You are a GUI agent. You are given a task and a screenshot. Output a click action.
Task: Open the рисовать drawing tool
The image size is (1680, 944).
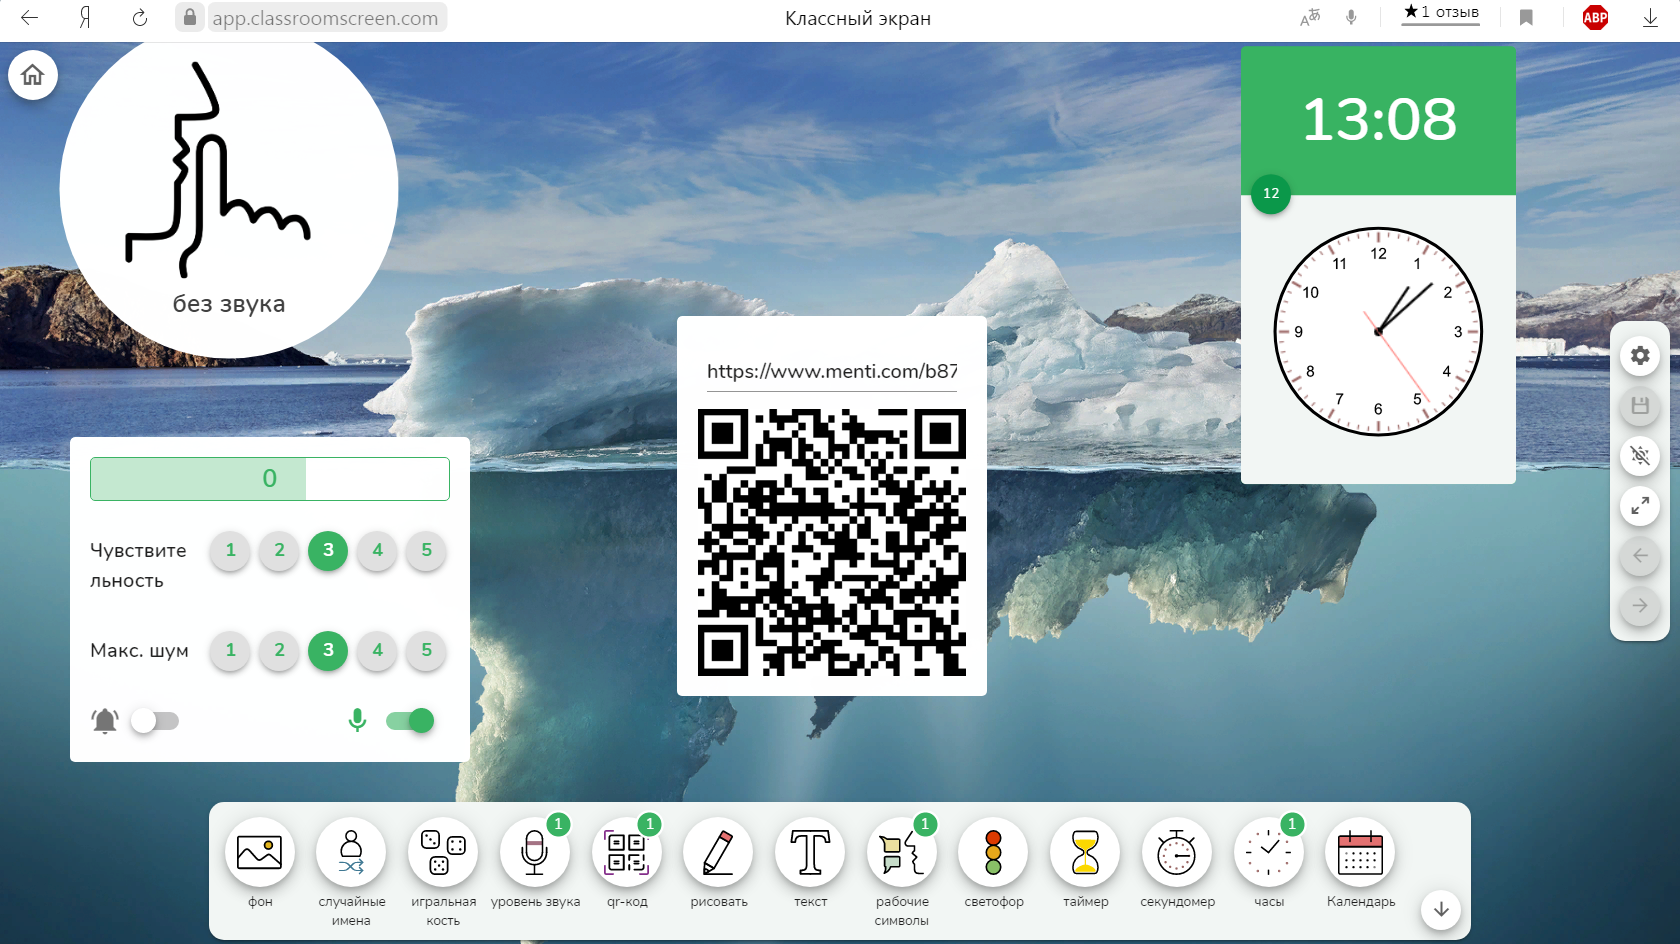(718, 852)
